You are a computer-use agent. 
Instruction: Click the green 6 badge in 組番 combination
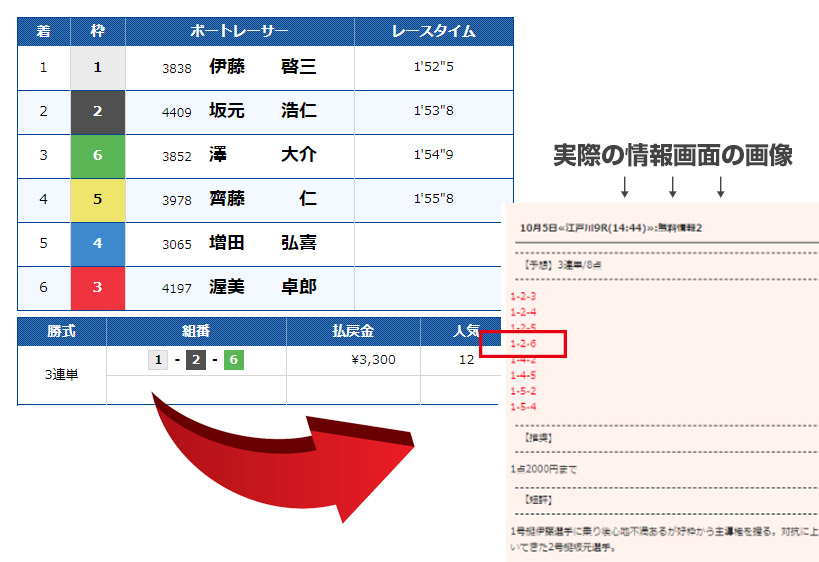click(x=233, y=360)
